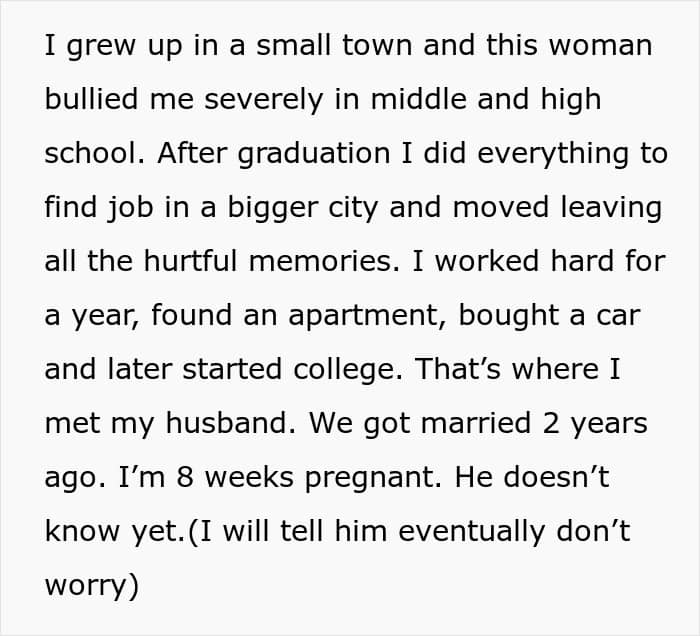Click the final word "worry)"
The width and height of the screenshot is (700, 636).
point(91,586)
